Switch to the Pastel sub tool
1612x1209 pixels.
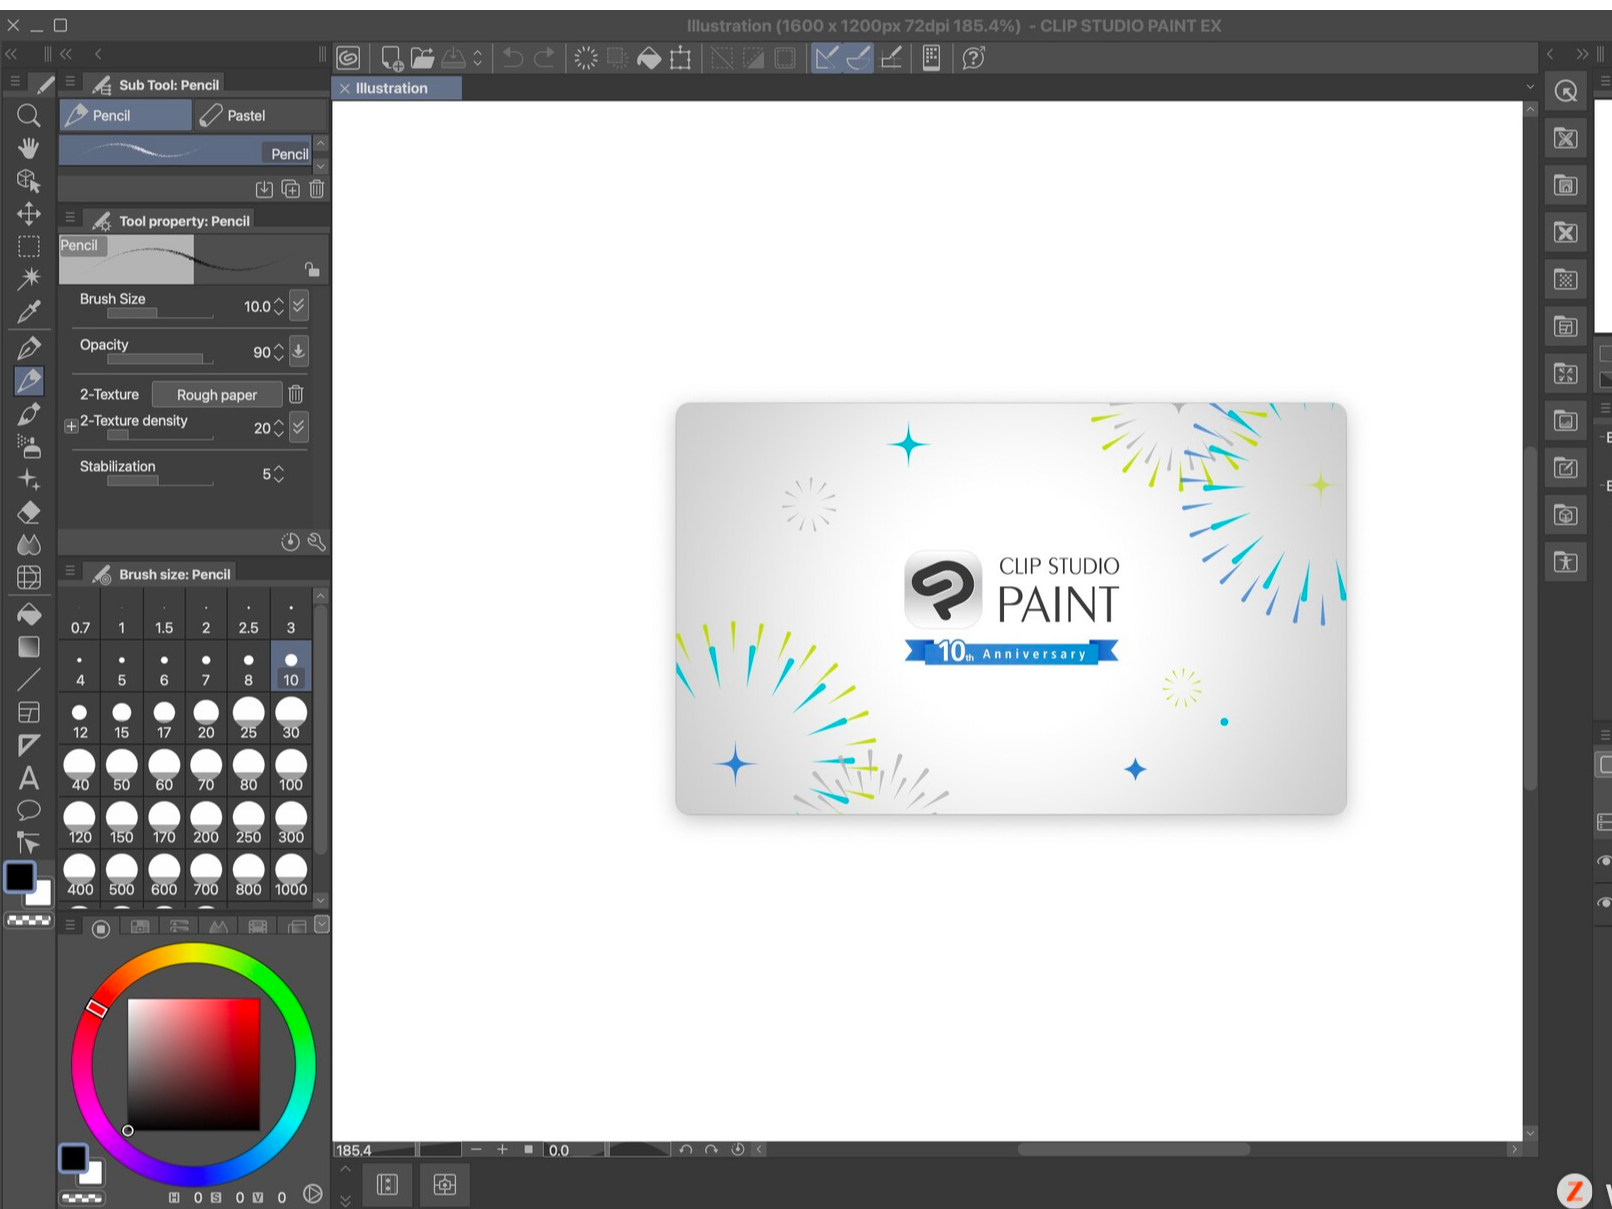click(x=245, y=115)
